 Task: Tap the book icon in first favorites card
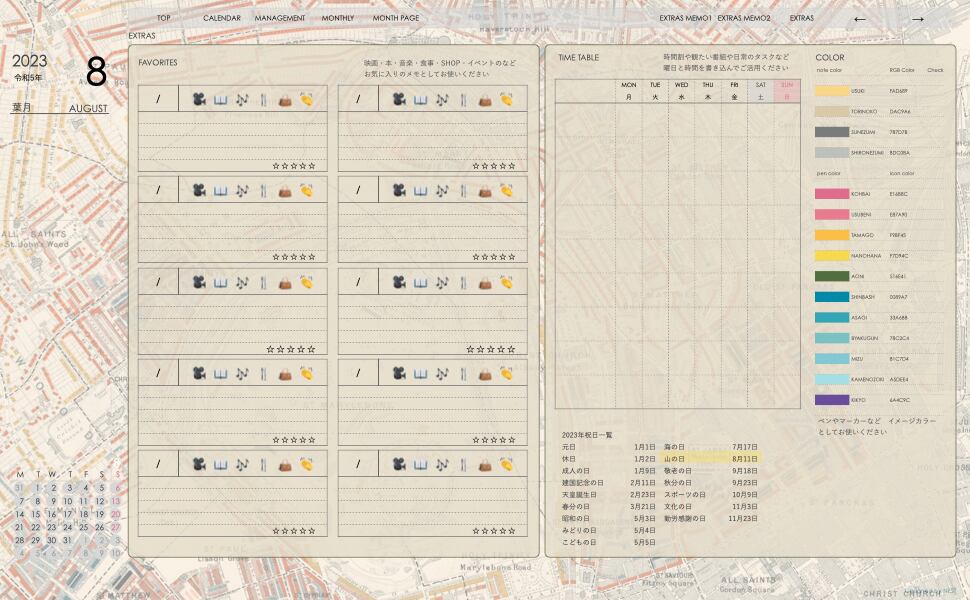[x=220, y=100]
